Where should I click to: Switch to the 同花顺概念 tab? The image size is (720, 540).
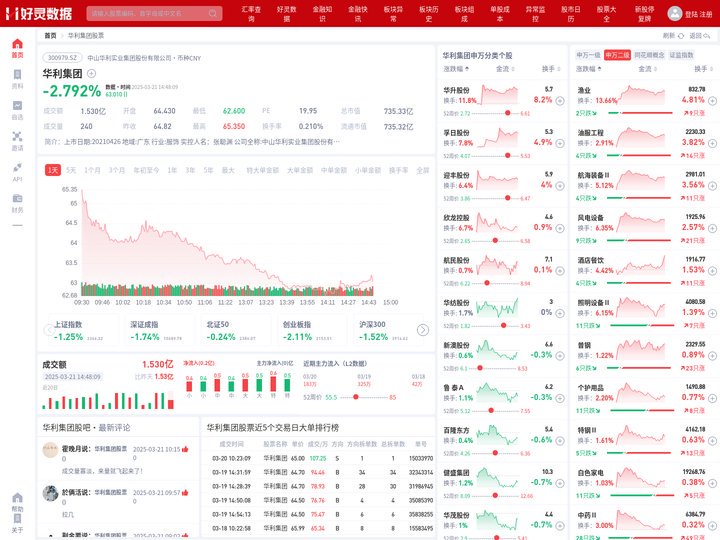click(x=649, y=55)
